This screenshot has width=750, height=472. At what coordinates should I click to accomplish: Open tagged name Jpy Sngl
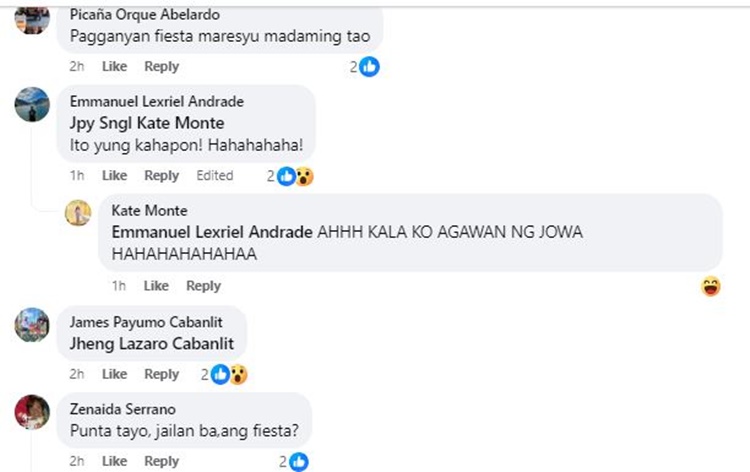(100, 123)
